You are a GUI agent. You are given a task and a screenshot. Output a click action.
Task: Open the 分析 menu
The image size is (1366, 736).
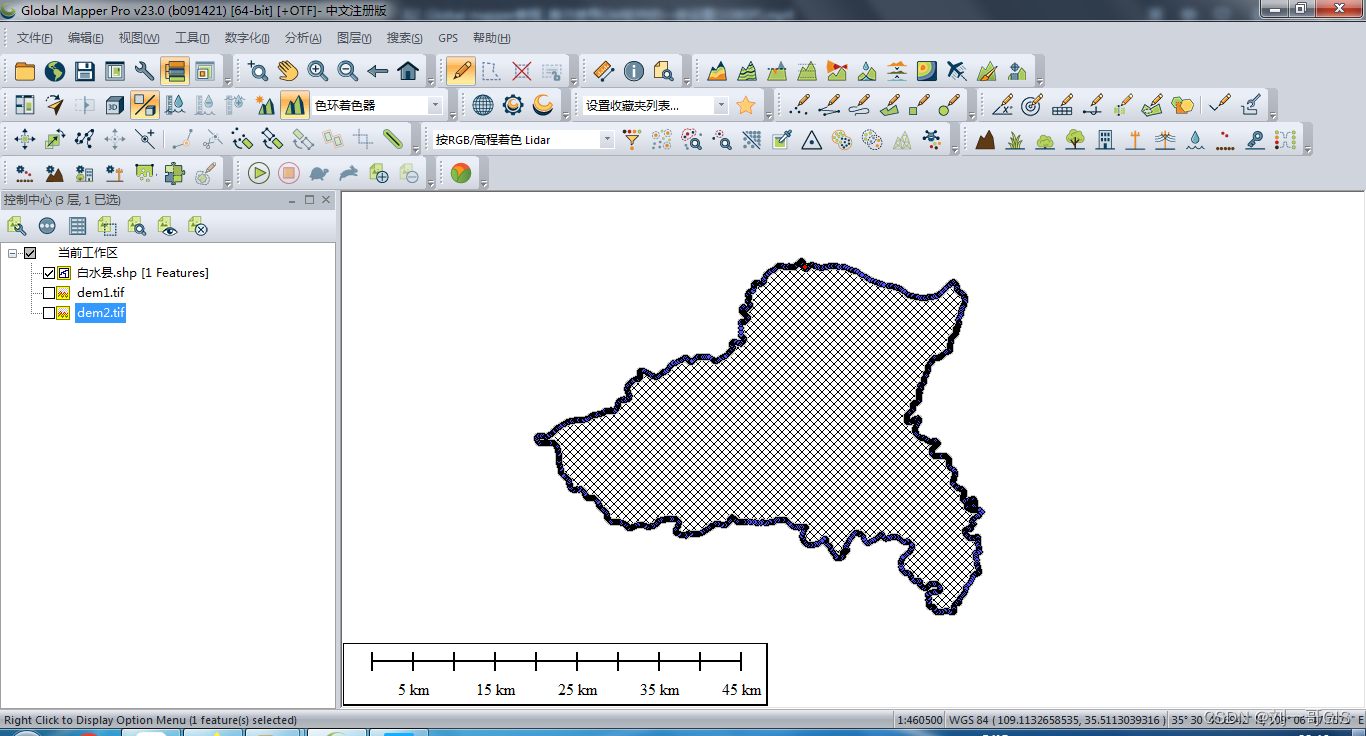(303, 38)
